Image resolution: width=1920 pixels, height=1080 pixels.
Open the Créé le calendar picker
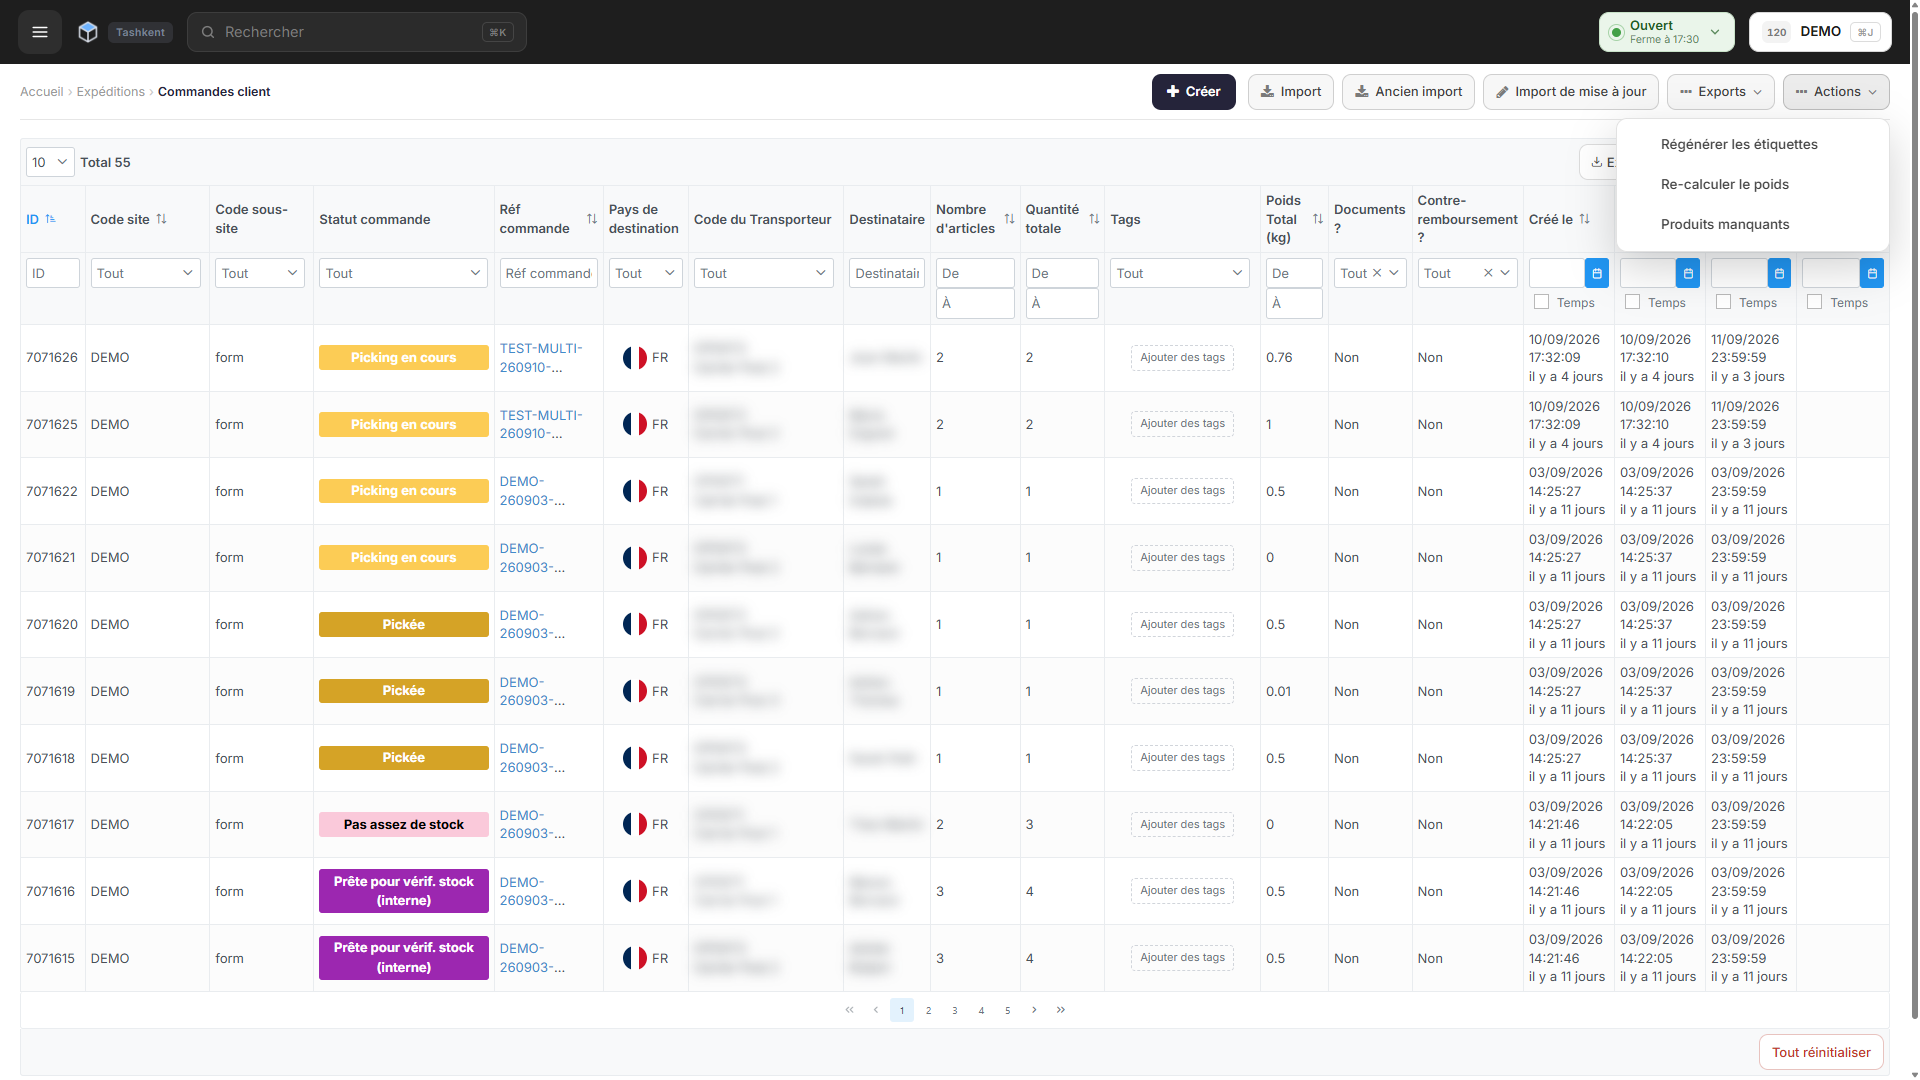point(1597,273)
